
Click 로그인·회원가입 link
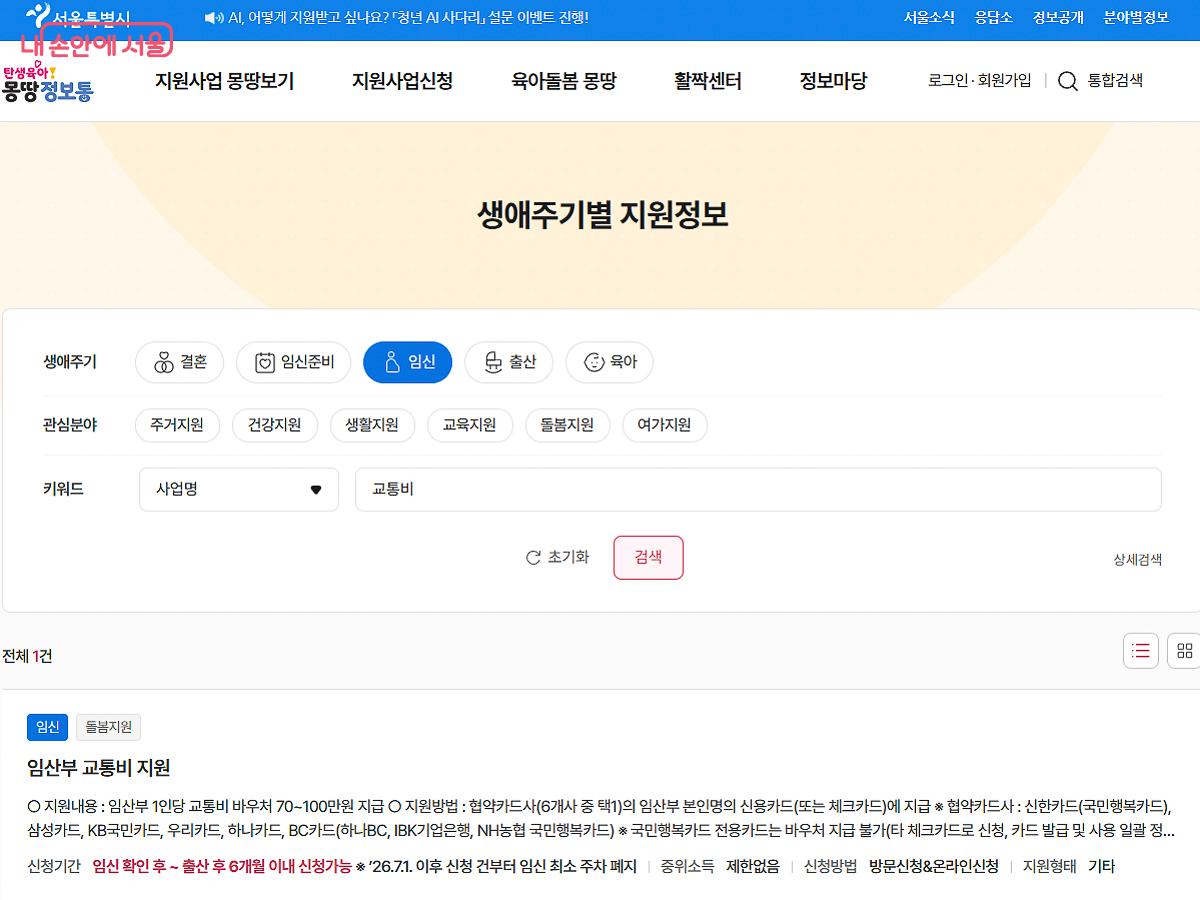(x=980, y=81)
